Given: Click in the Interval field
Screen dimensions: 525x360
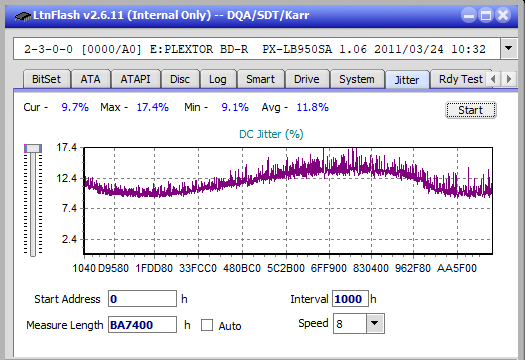Looking at the screenshot, I should (350, 299).
